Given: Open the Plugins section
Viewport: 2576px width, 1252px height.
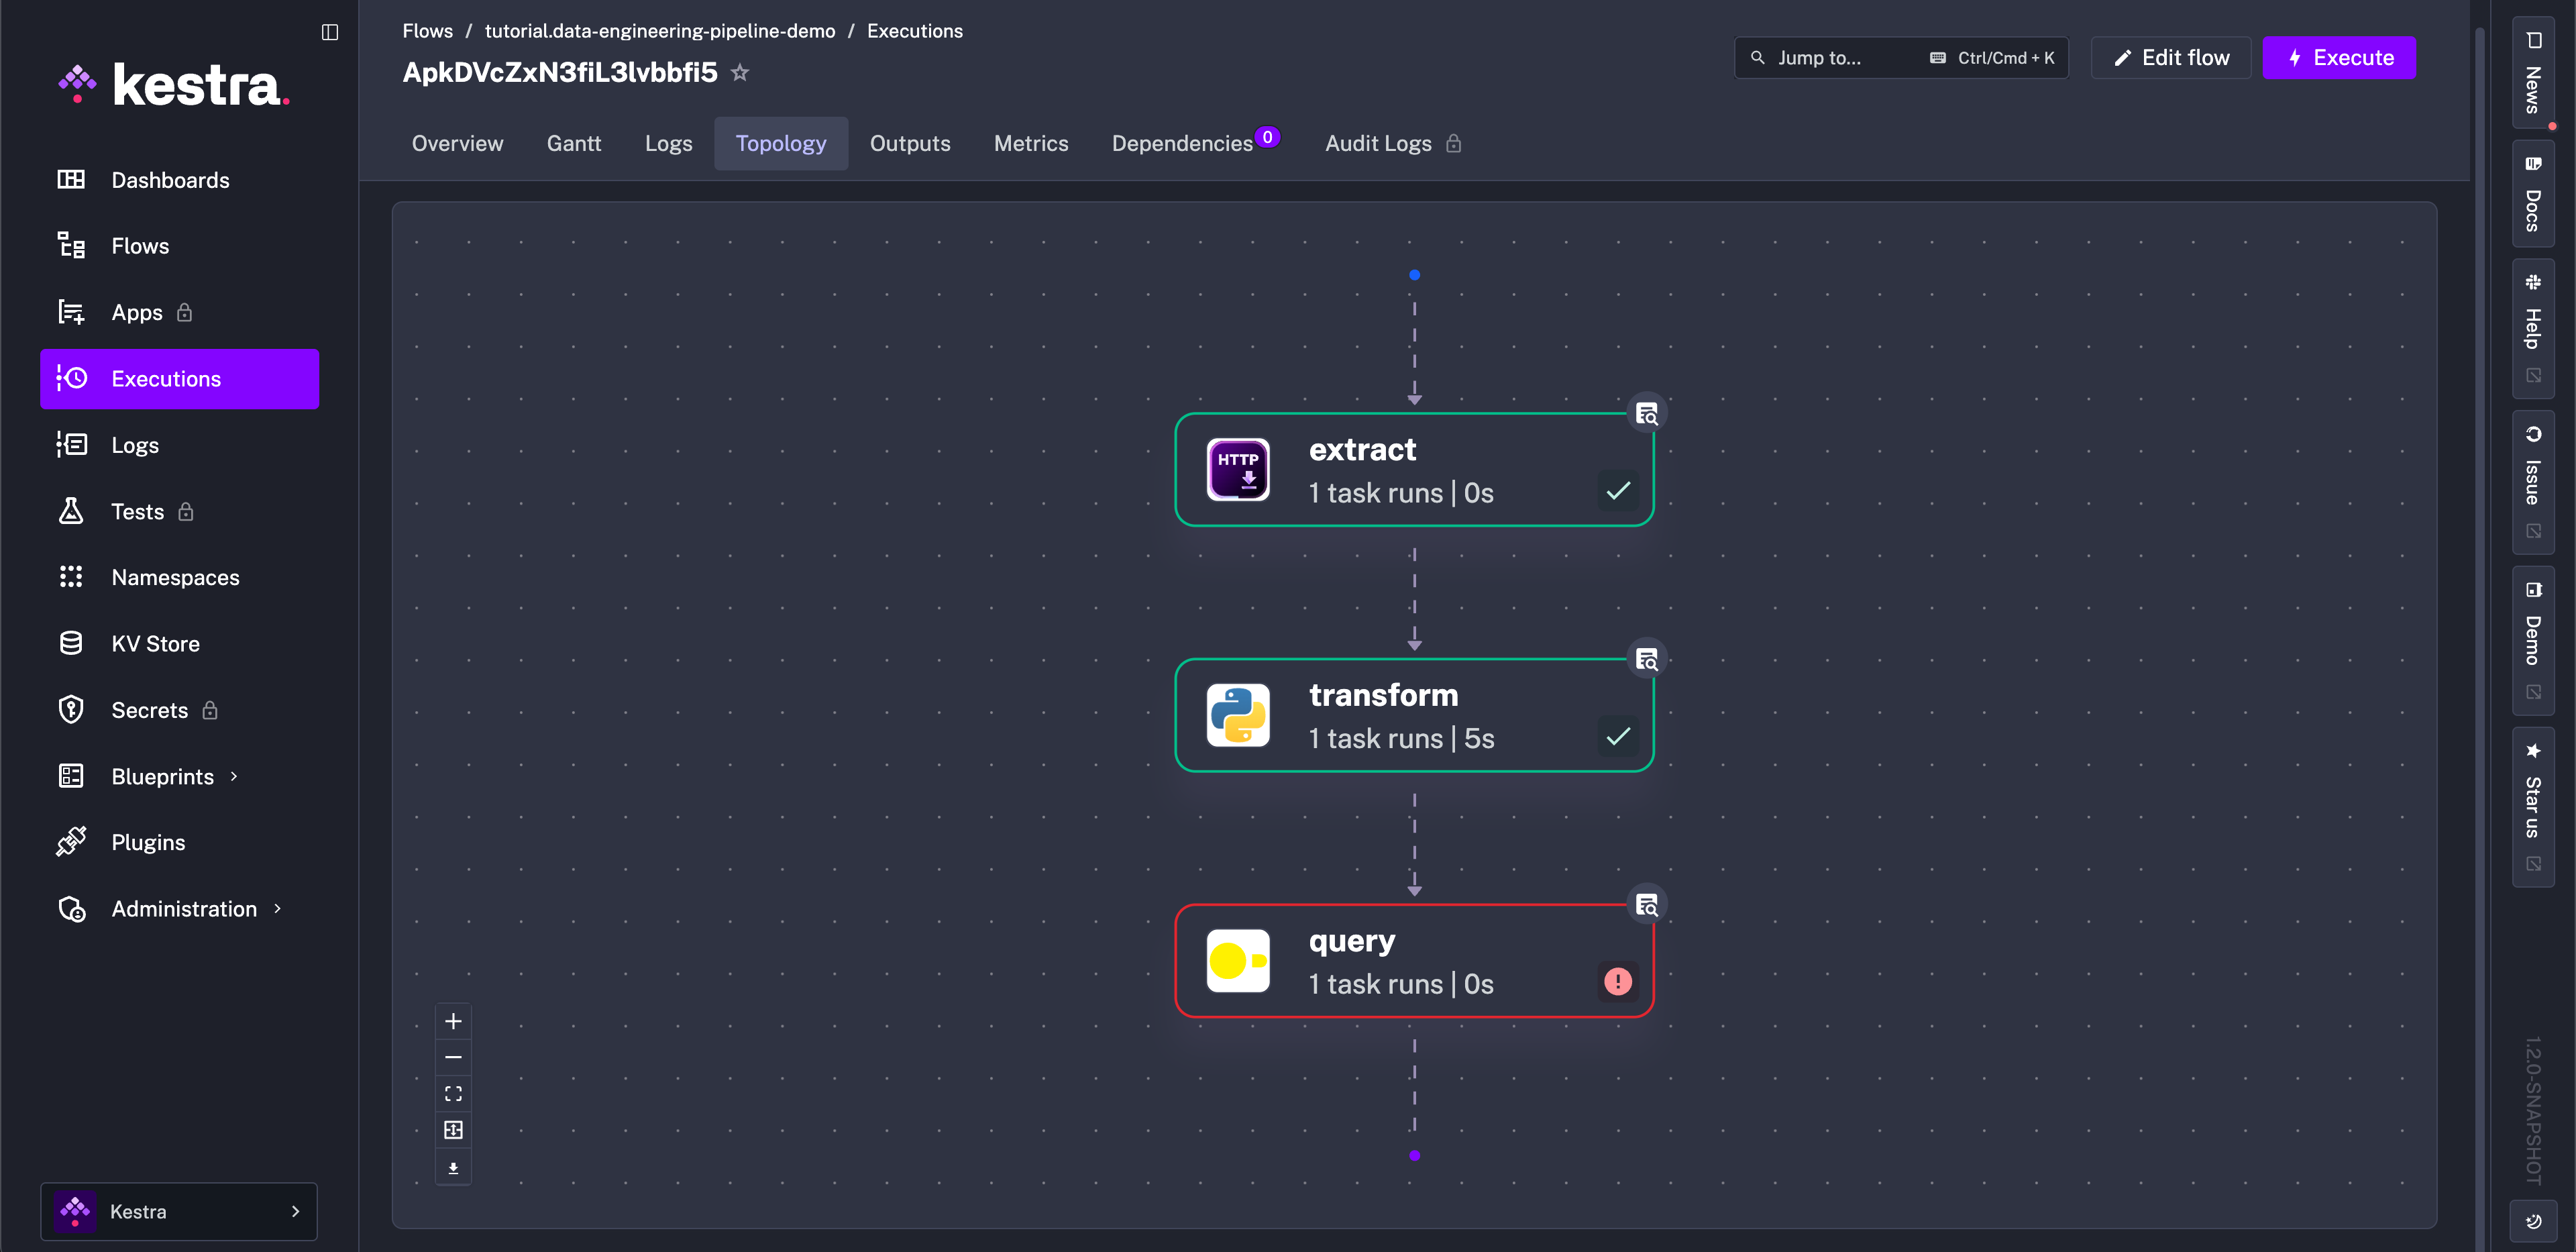Looking at the screenshot, I should pos(147,841).
